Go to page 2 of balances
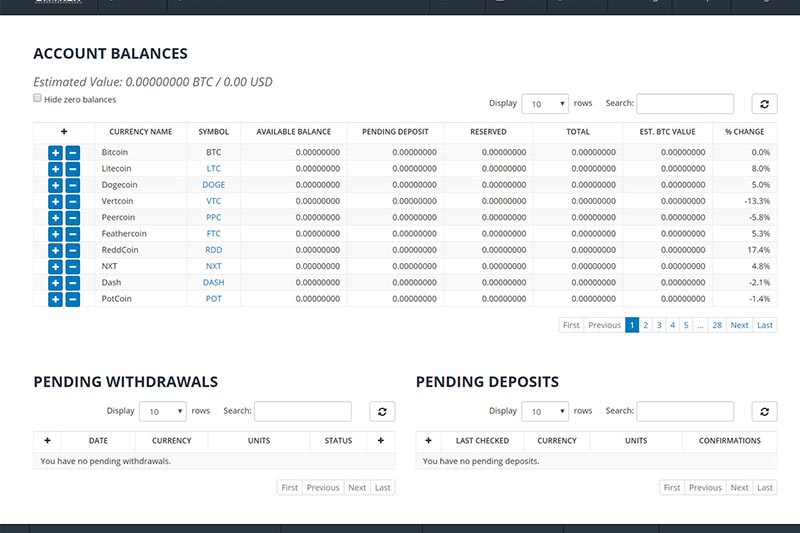 tap(645, 325)
